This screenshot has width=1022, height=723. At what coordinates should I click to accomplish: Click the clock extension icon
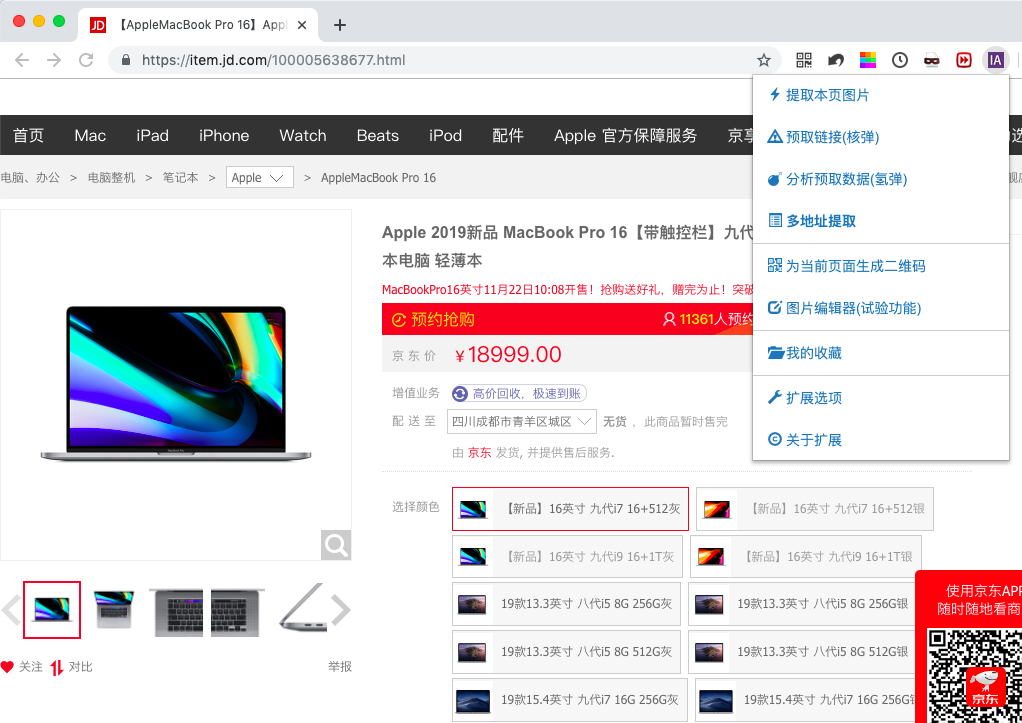[899, 60]
